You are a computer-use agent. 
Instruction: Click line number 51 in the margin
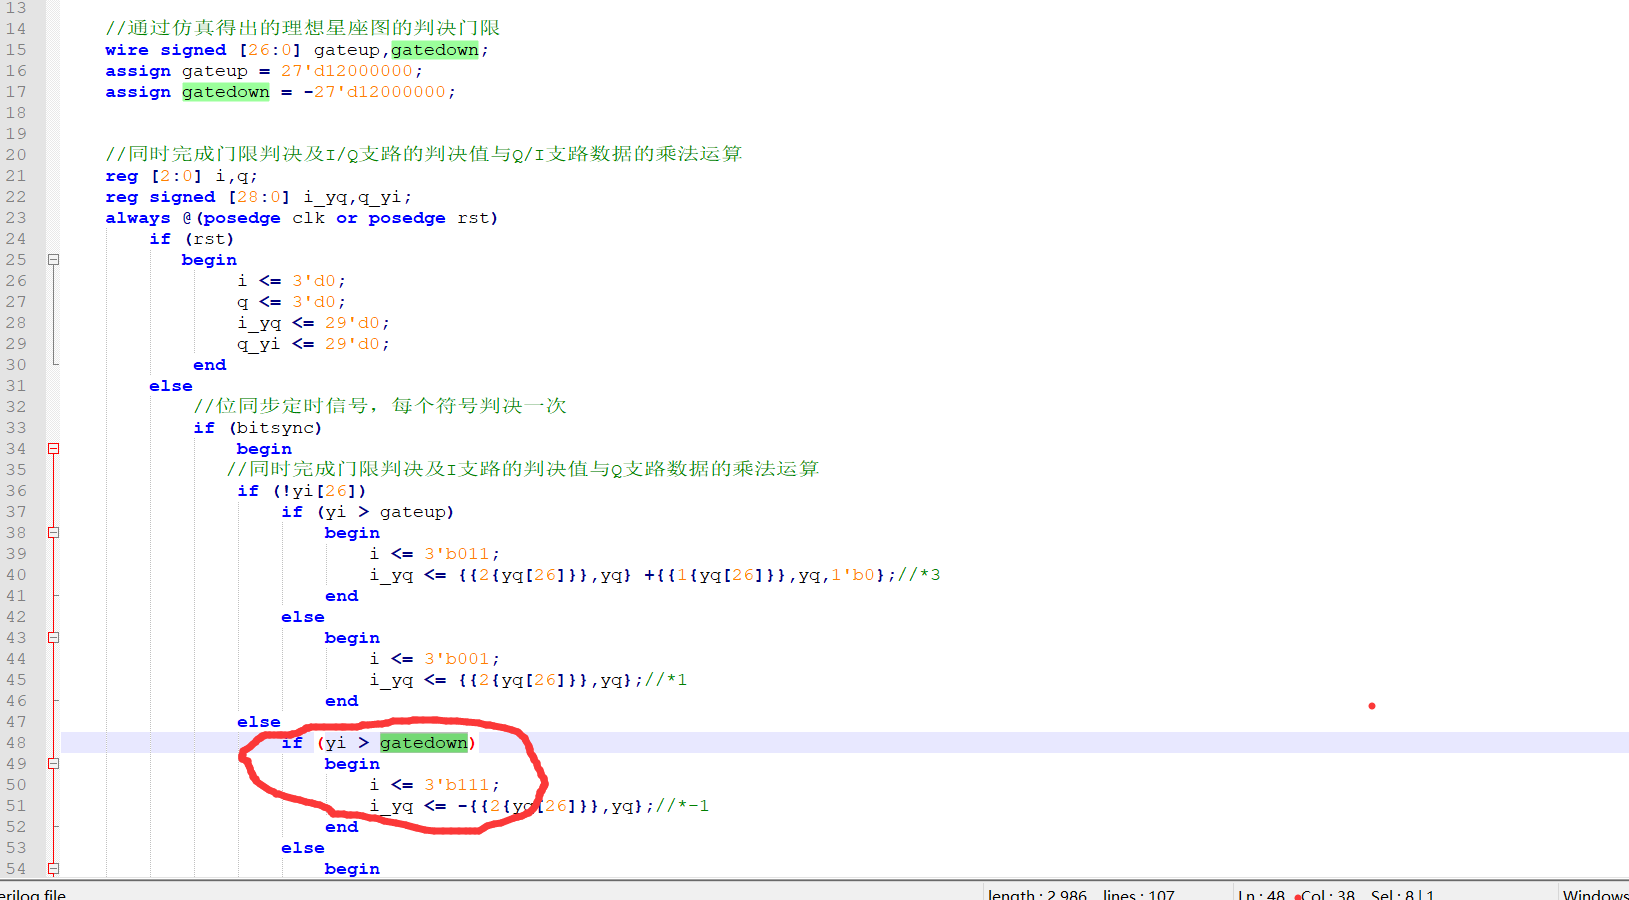pos(16,806)
